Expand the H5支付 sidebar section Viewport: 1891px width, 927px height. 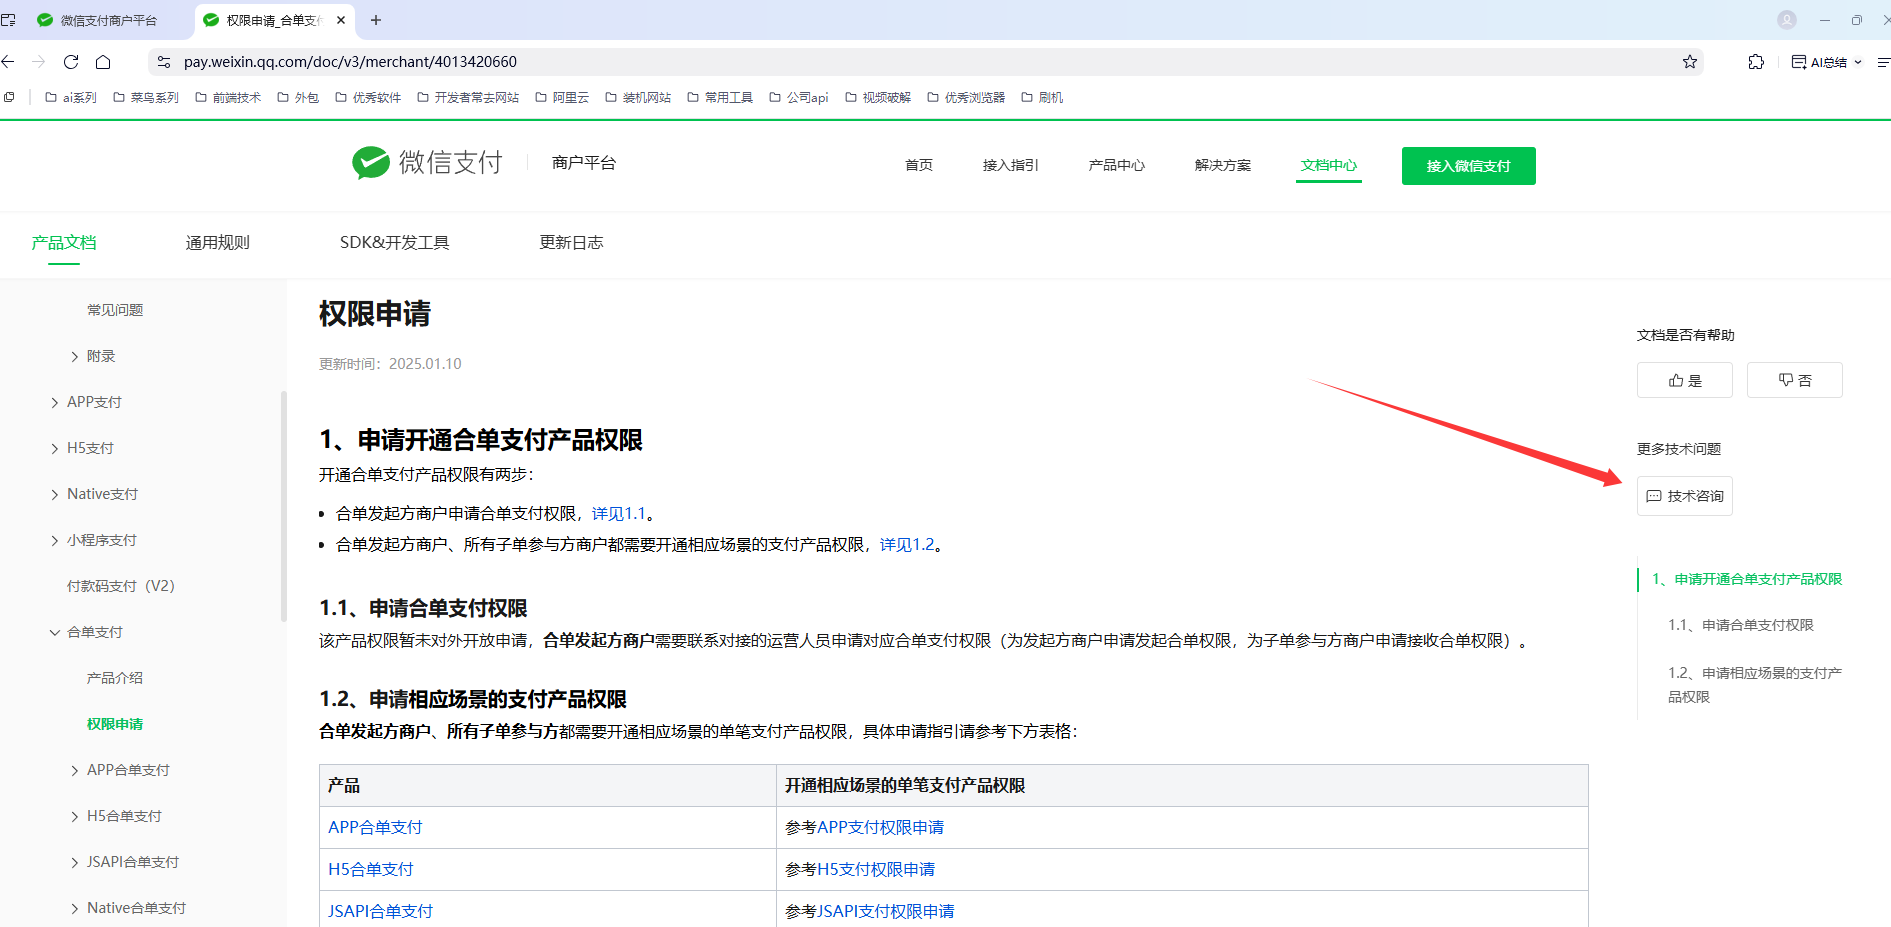pos(82,448)
